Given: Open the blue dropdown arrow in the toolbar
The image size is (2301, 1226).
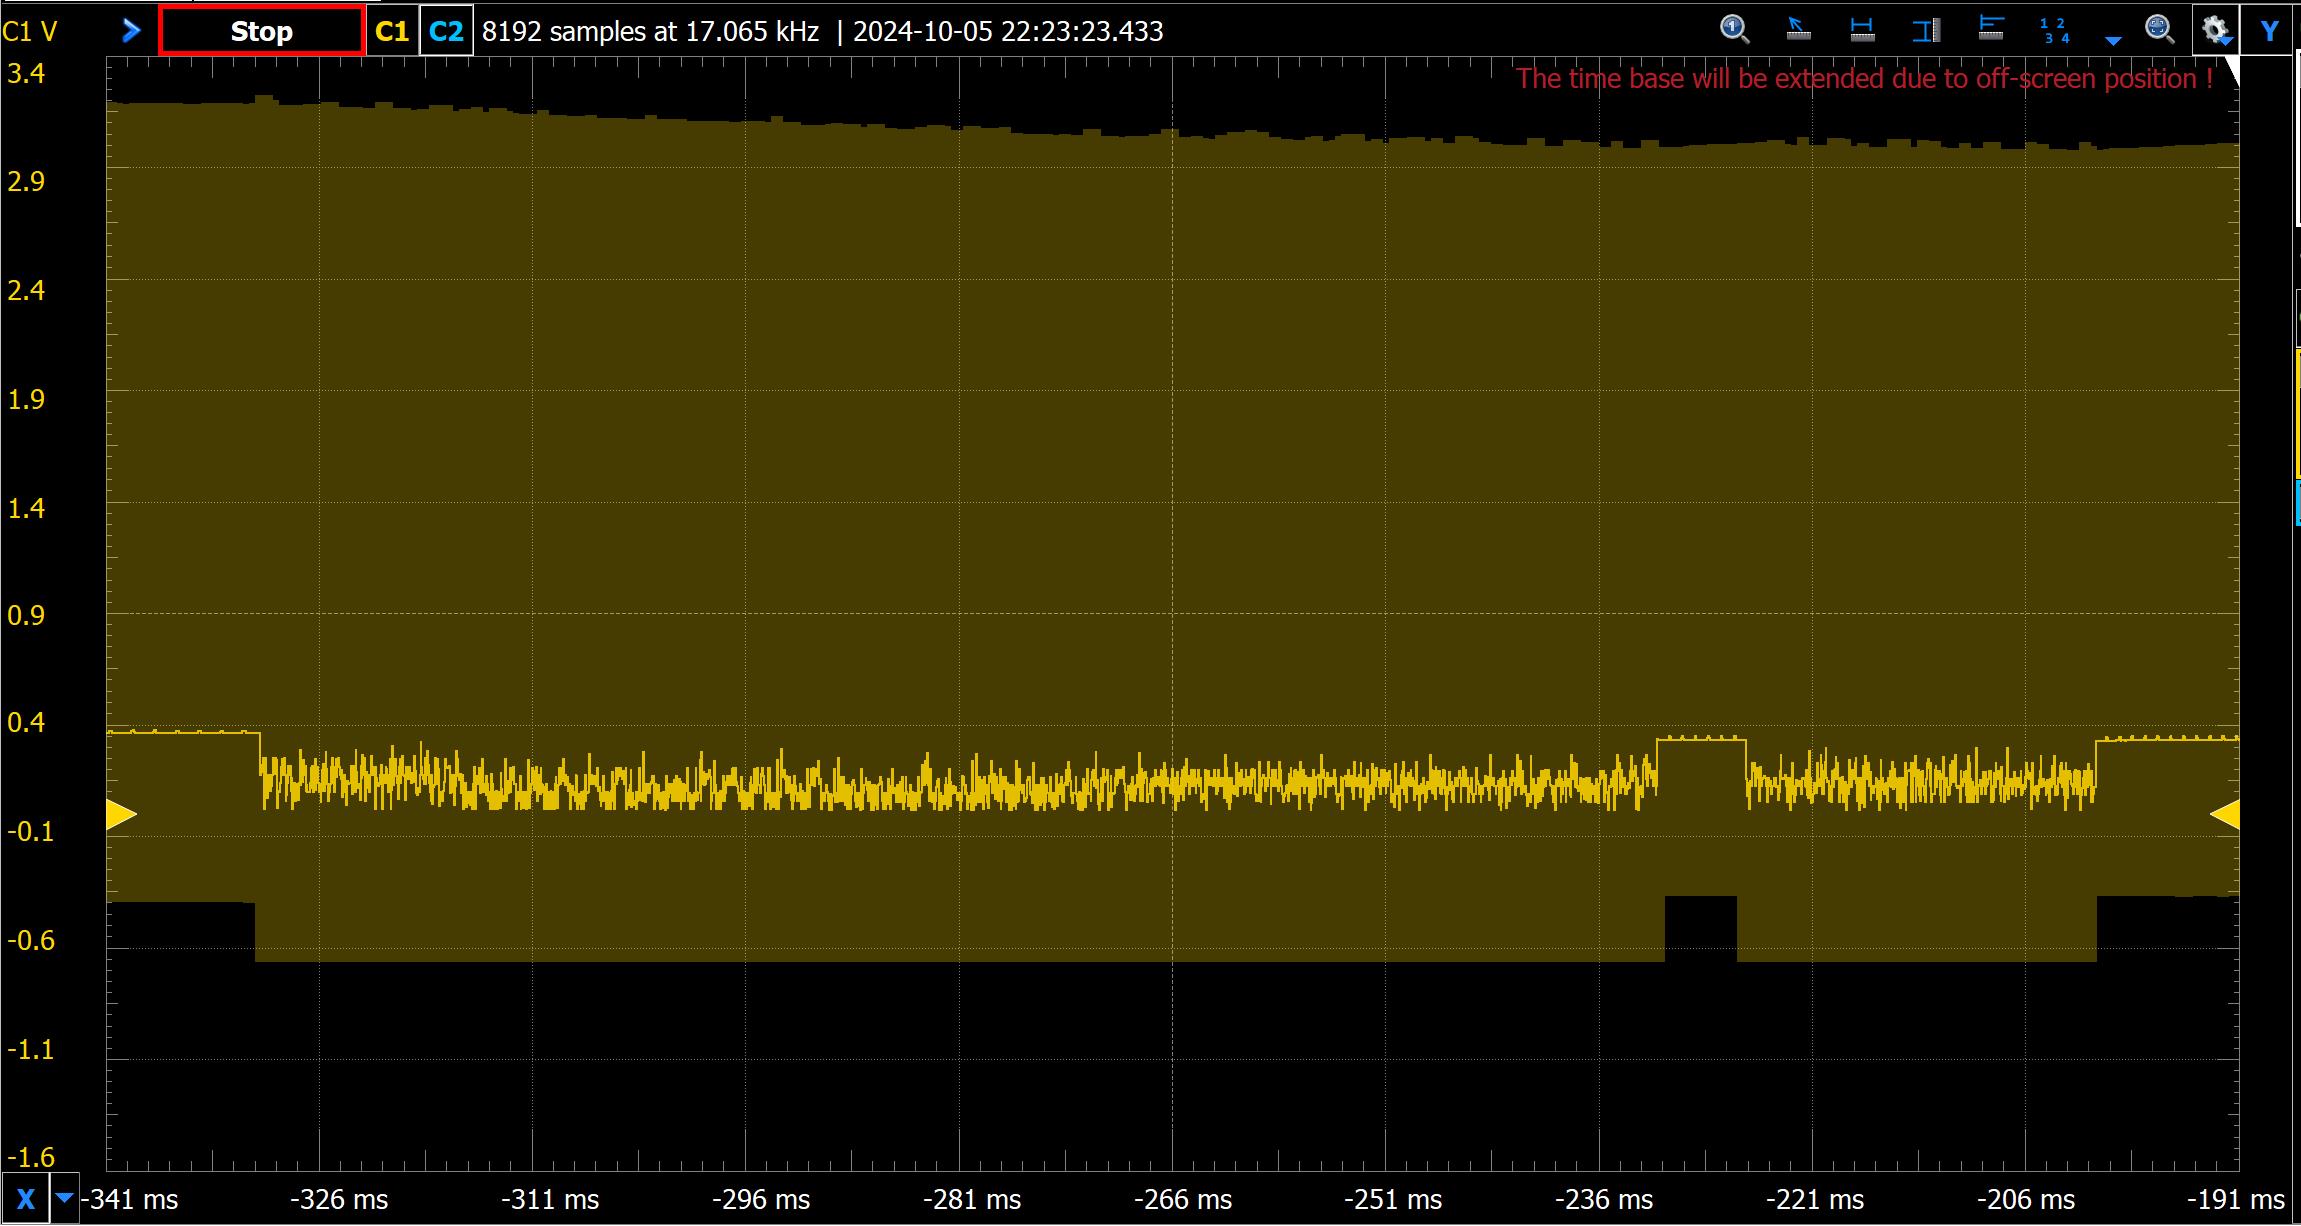Looking at the screenshot, I should click(2113, 41).
